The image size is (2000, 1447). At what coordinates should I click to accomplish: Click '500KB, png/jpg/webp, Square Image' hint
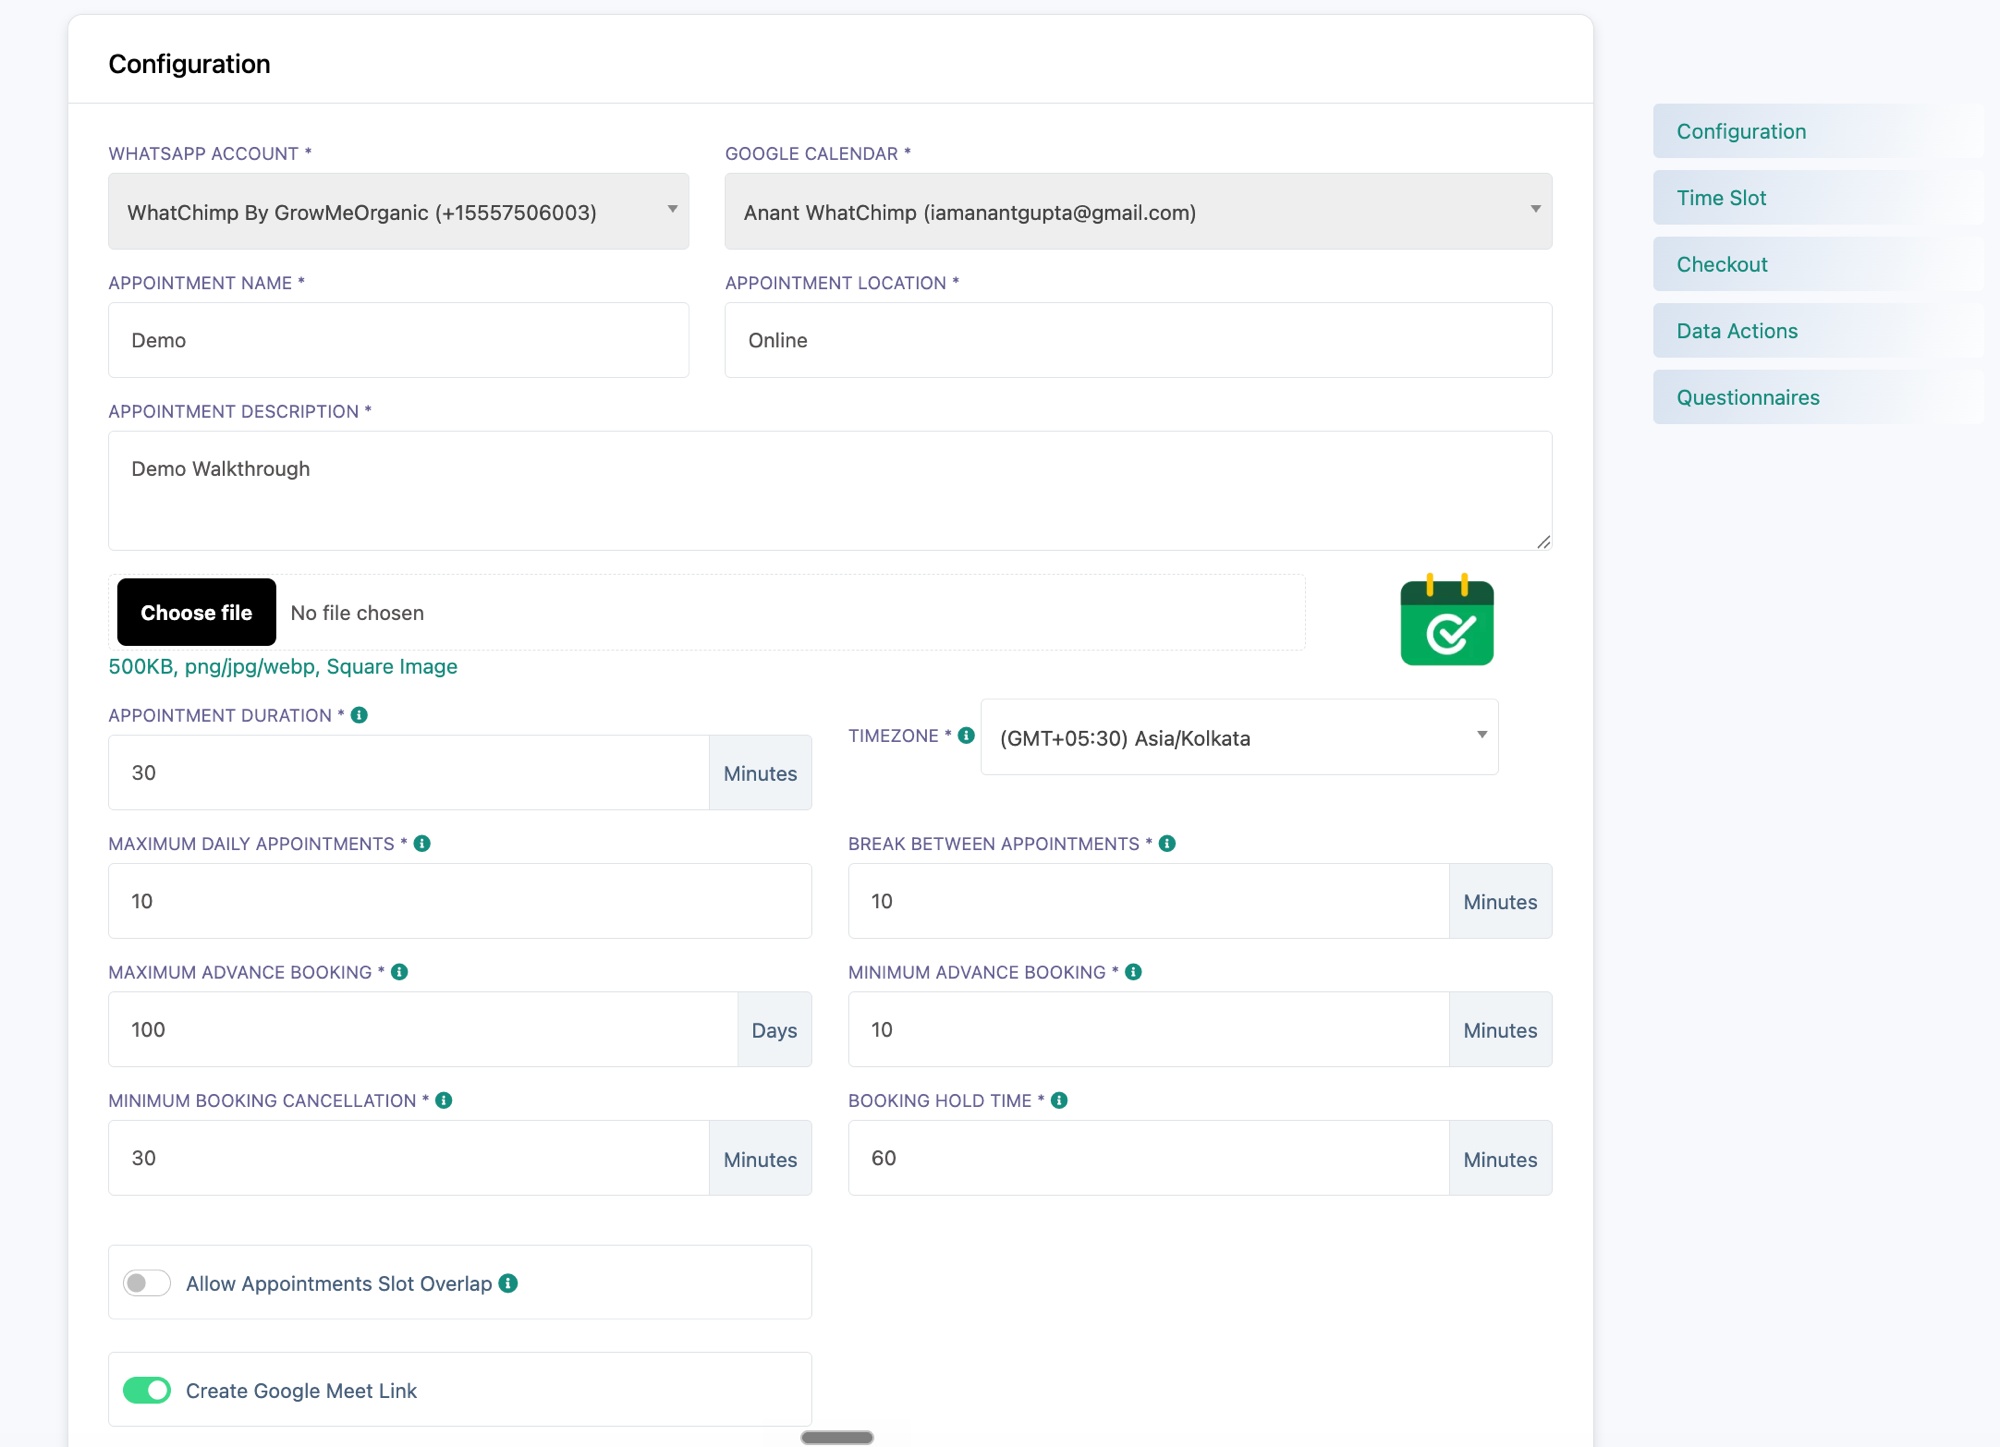[283, 666]
